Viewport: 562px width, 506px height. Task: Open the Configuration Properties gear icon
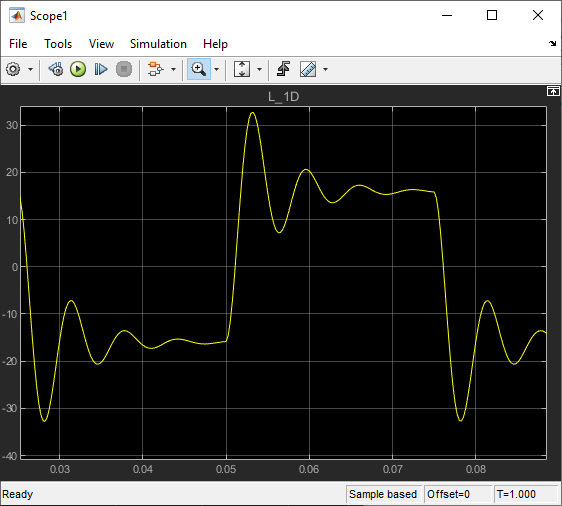coord(13,69)
